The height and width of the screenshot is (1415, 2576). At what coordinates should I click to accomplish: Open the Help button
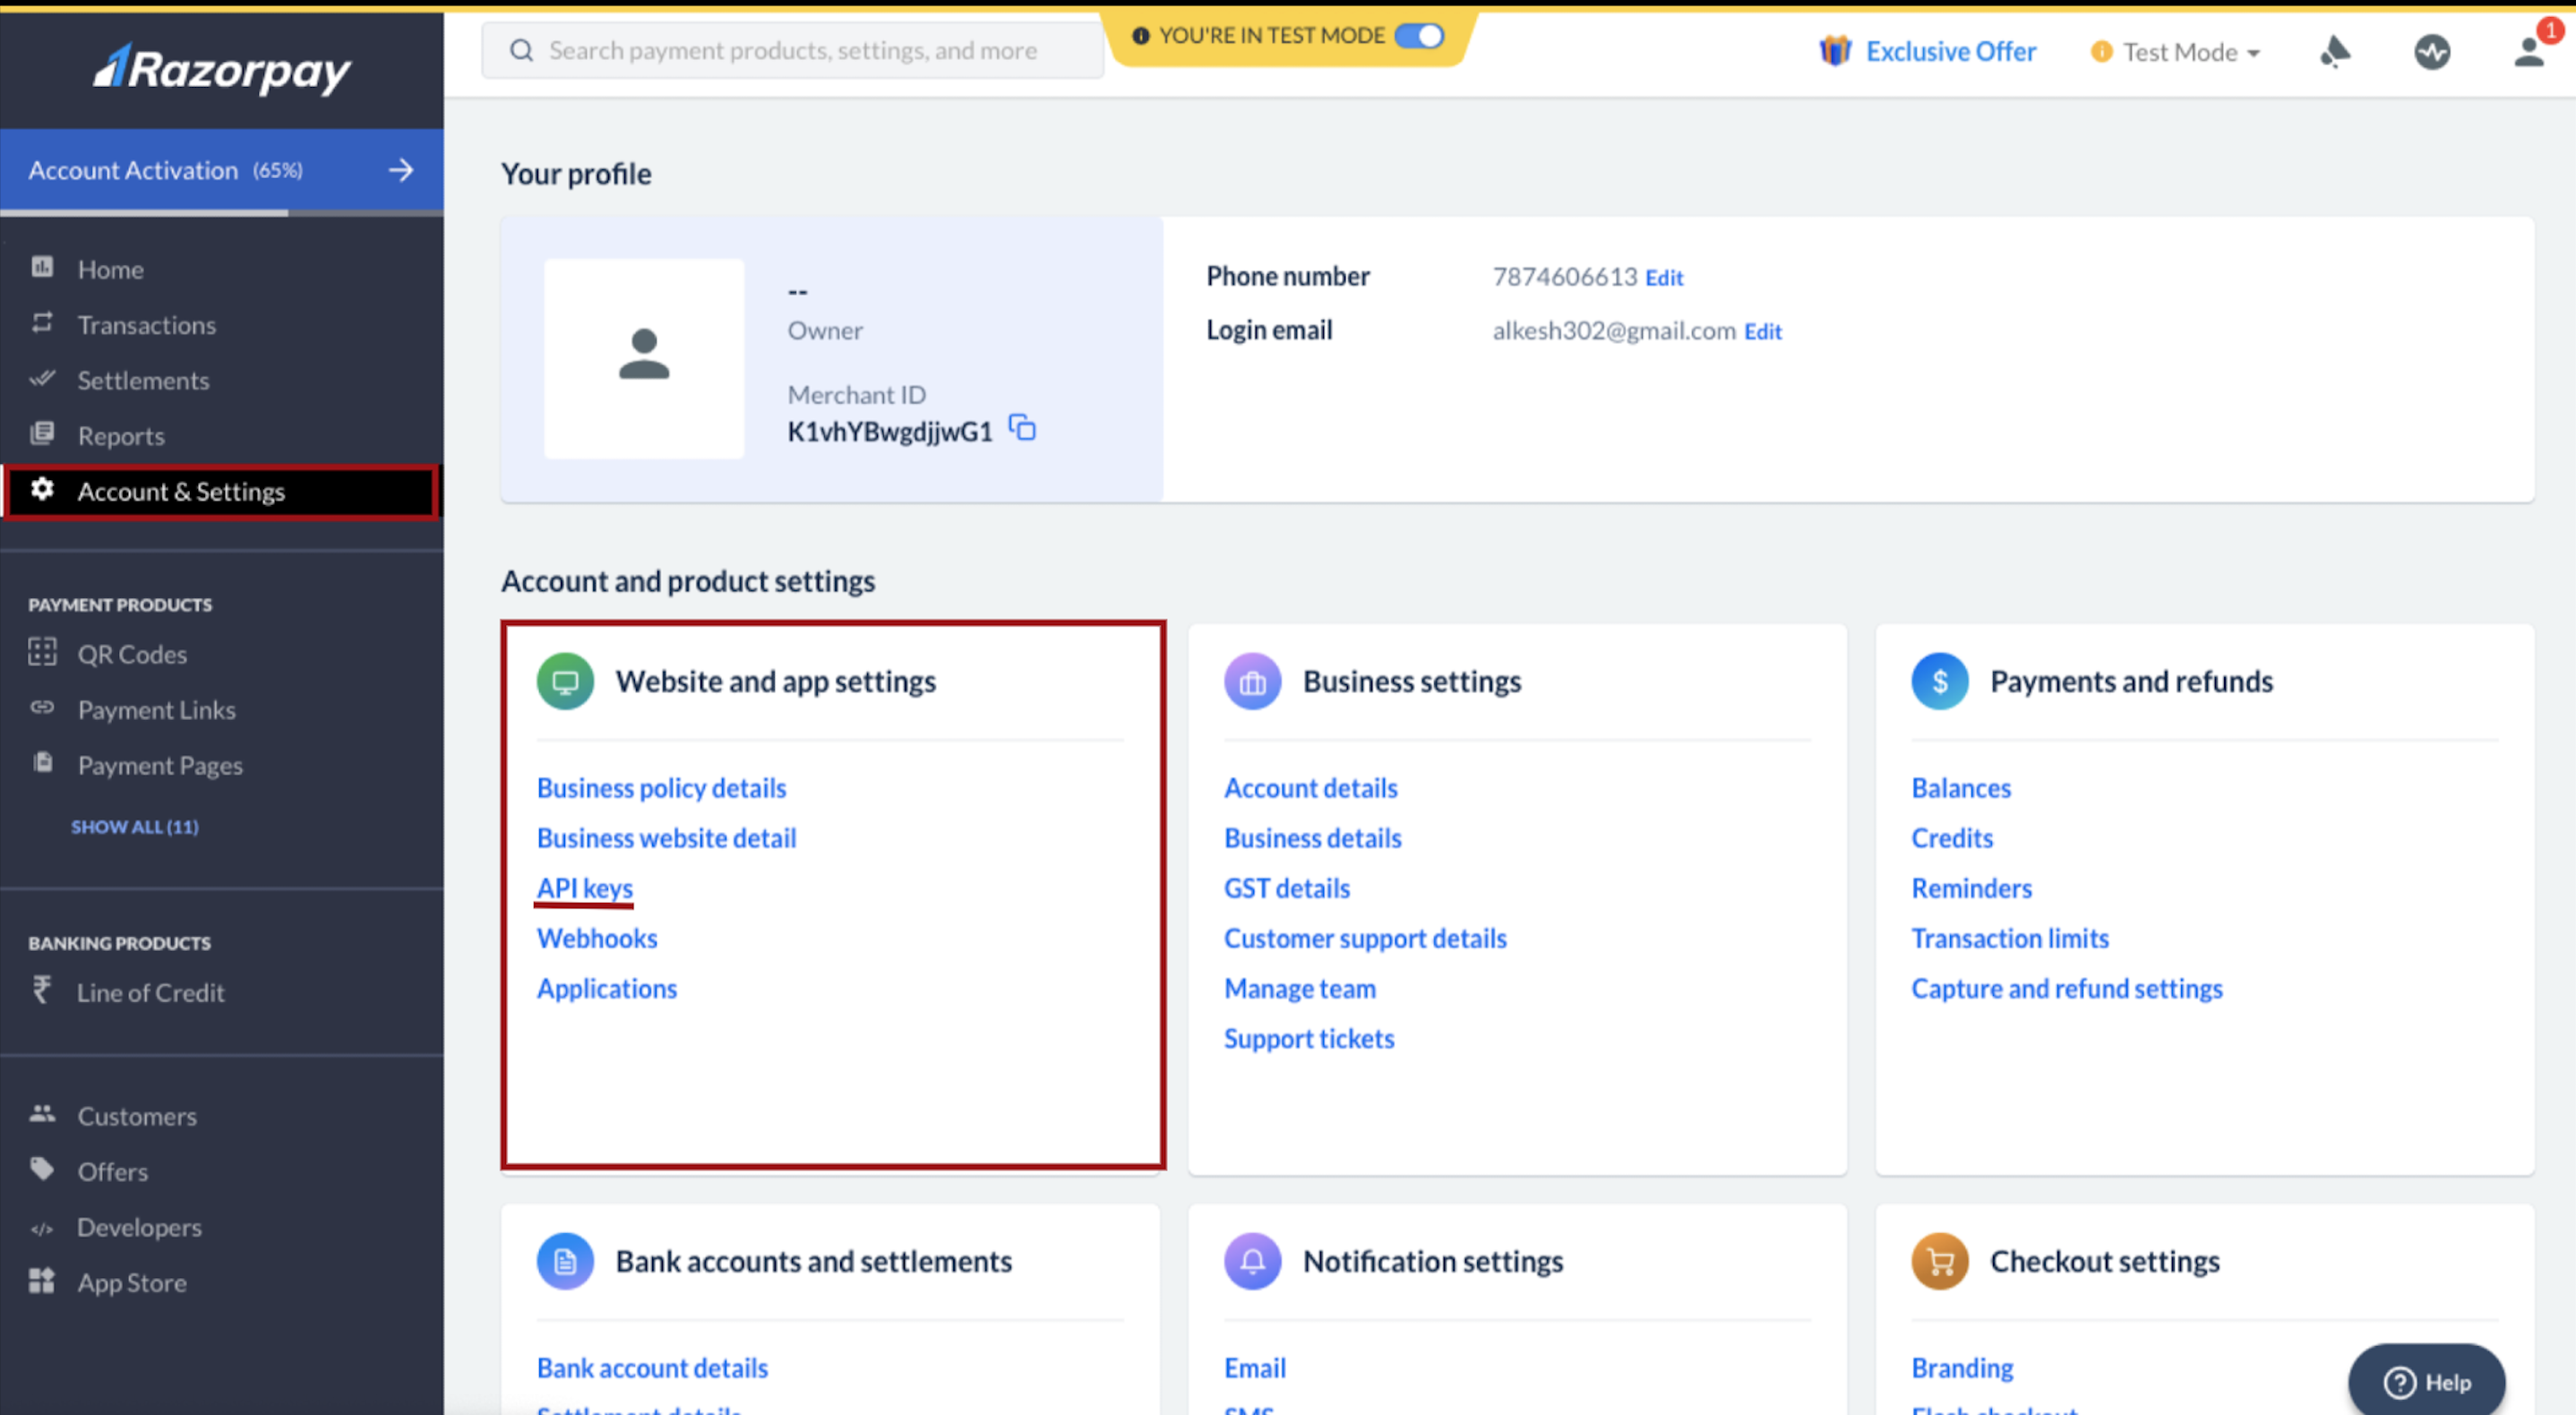(2428, 1381)
